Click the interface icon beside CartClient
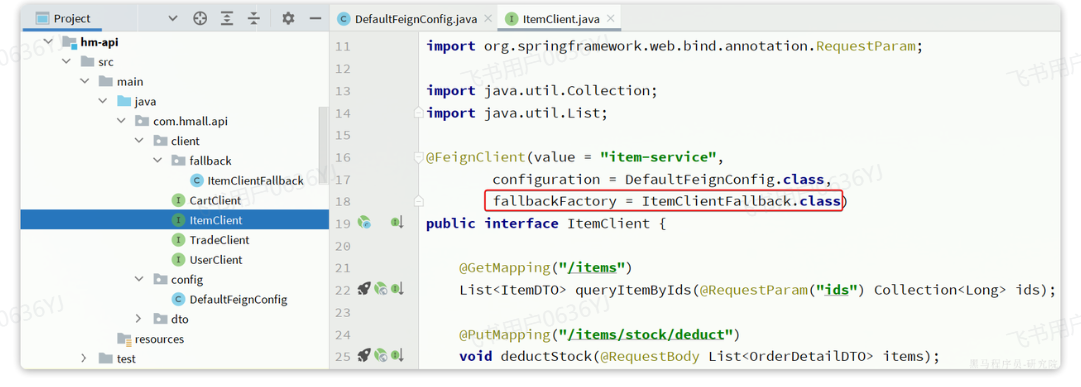Image resolution: width=1081 pixels, height=387 pixels. point(179,201)
